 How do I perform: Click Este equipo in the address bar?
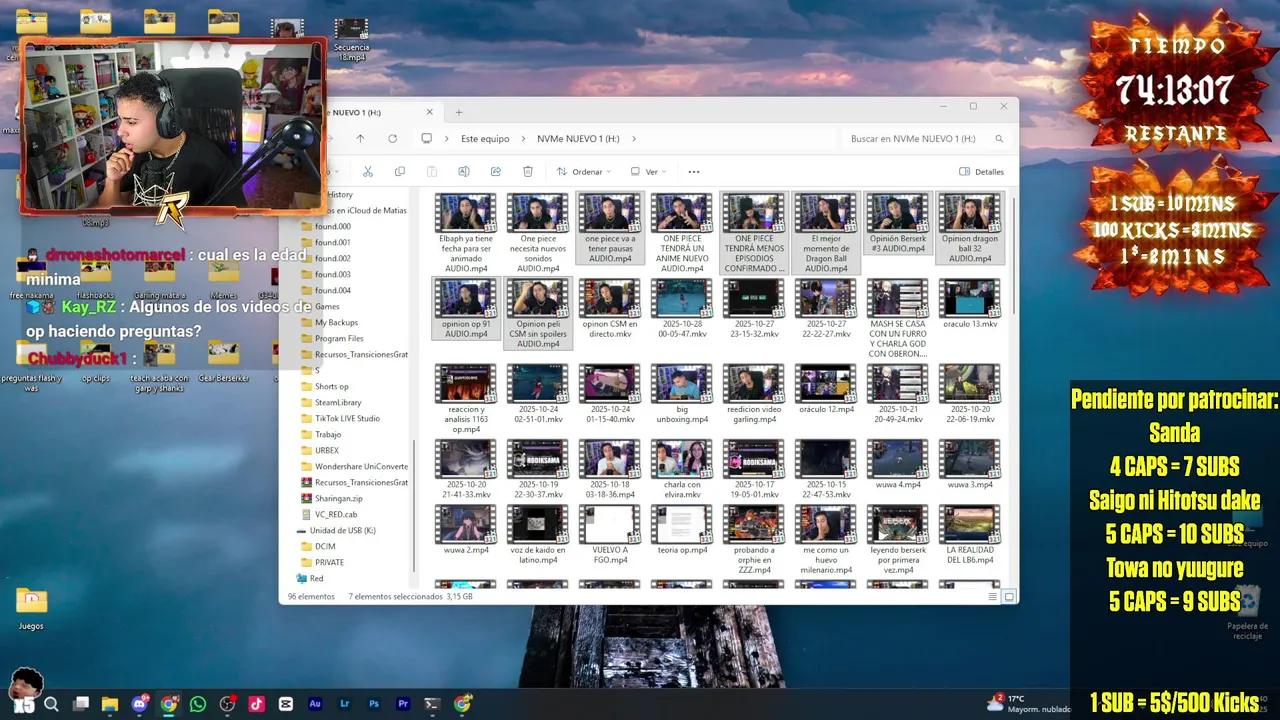485,139
